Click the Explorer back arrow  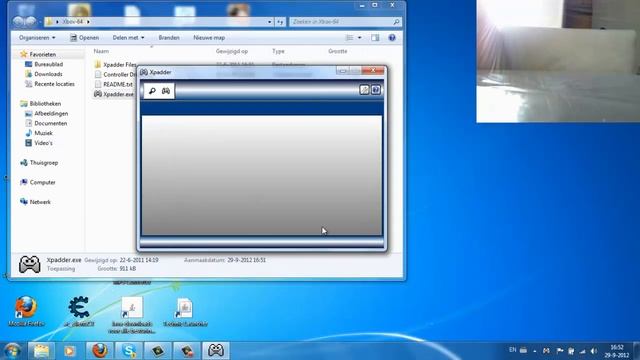coord(18,21)
